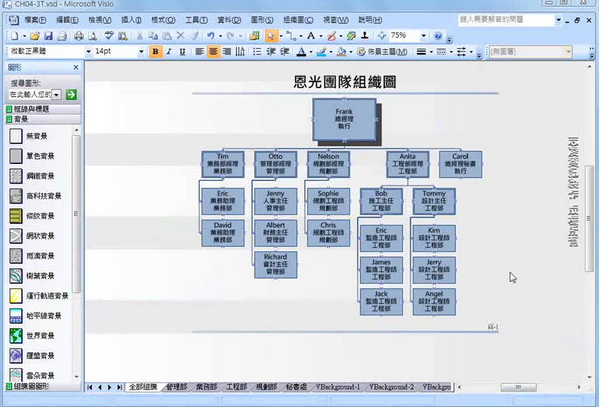Toggle italic text formatting
The width and height of the screenshot is (603, 407).
(169, 51)
